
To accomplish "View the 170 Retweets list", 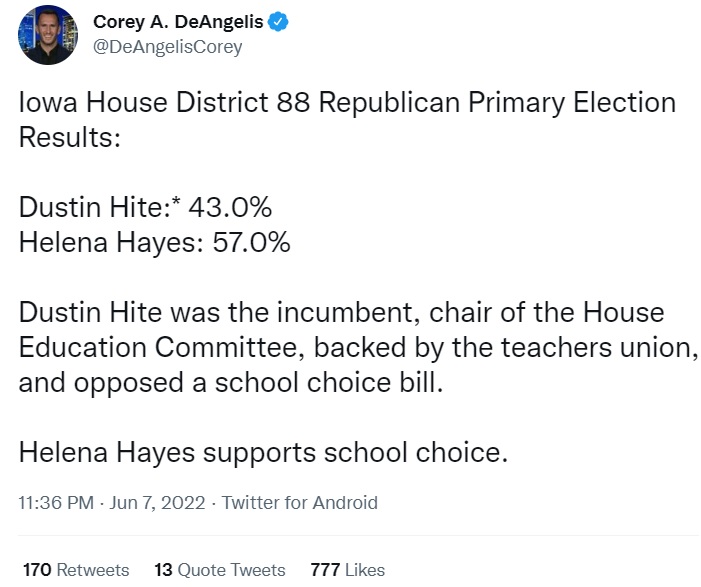I will pos(76,570).
